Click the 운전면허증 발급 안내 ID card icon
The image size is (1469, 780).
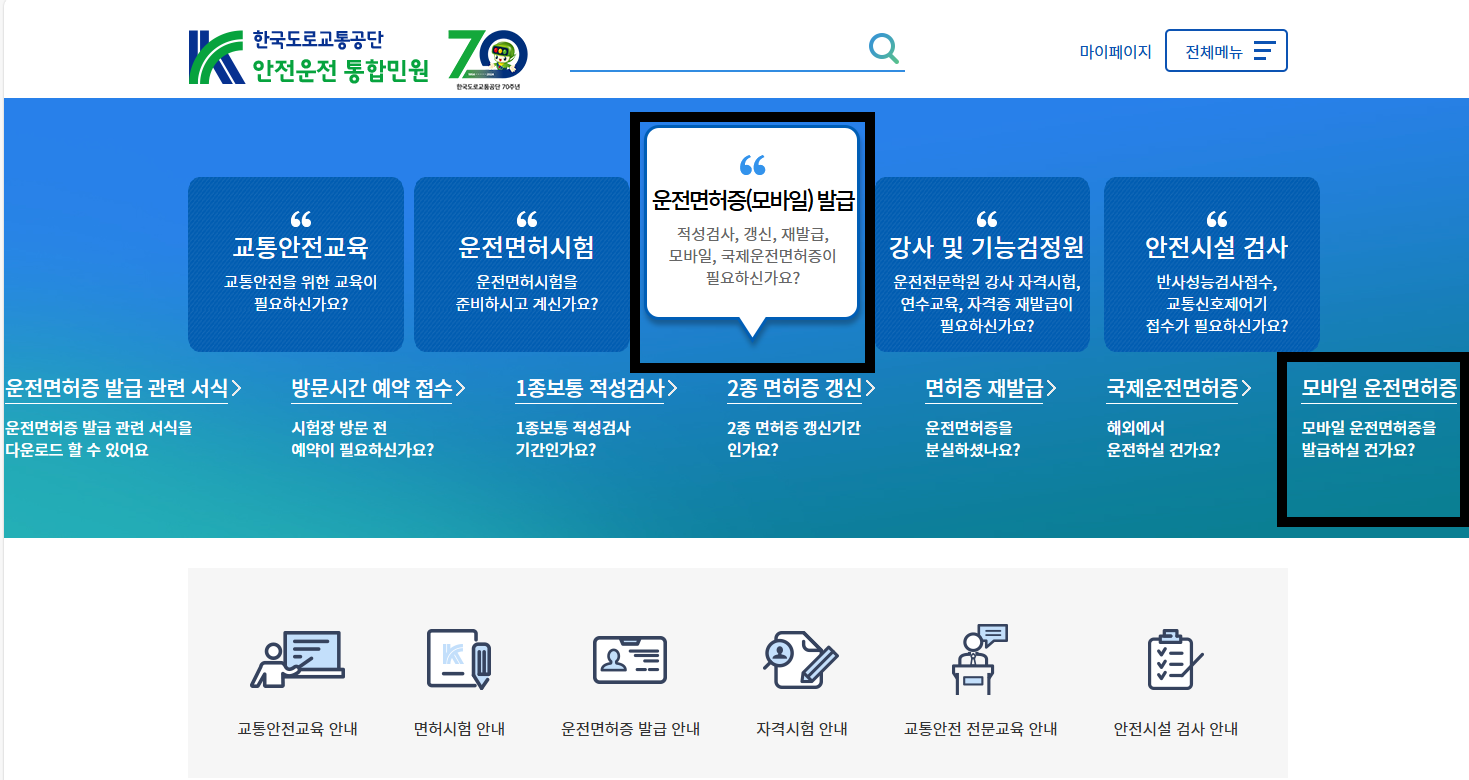point(630,660)
